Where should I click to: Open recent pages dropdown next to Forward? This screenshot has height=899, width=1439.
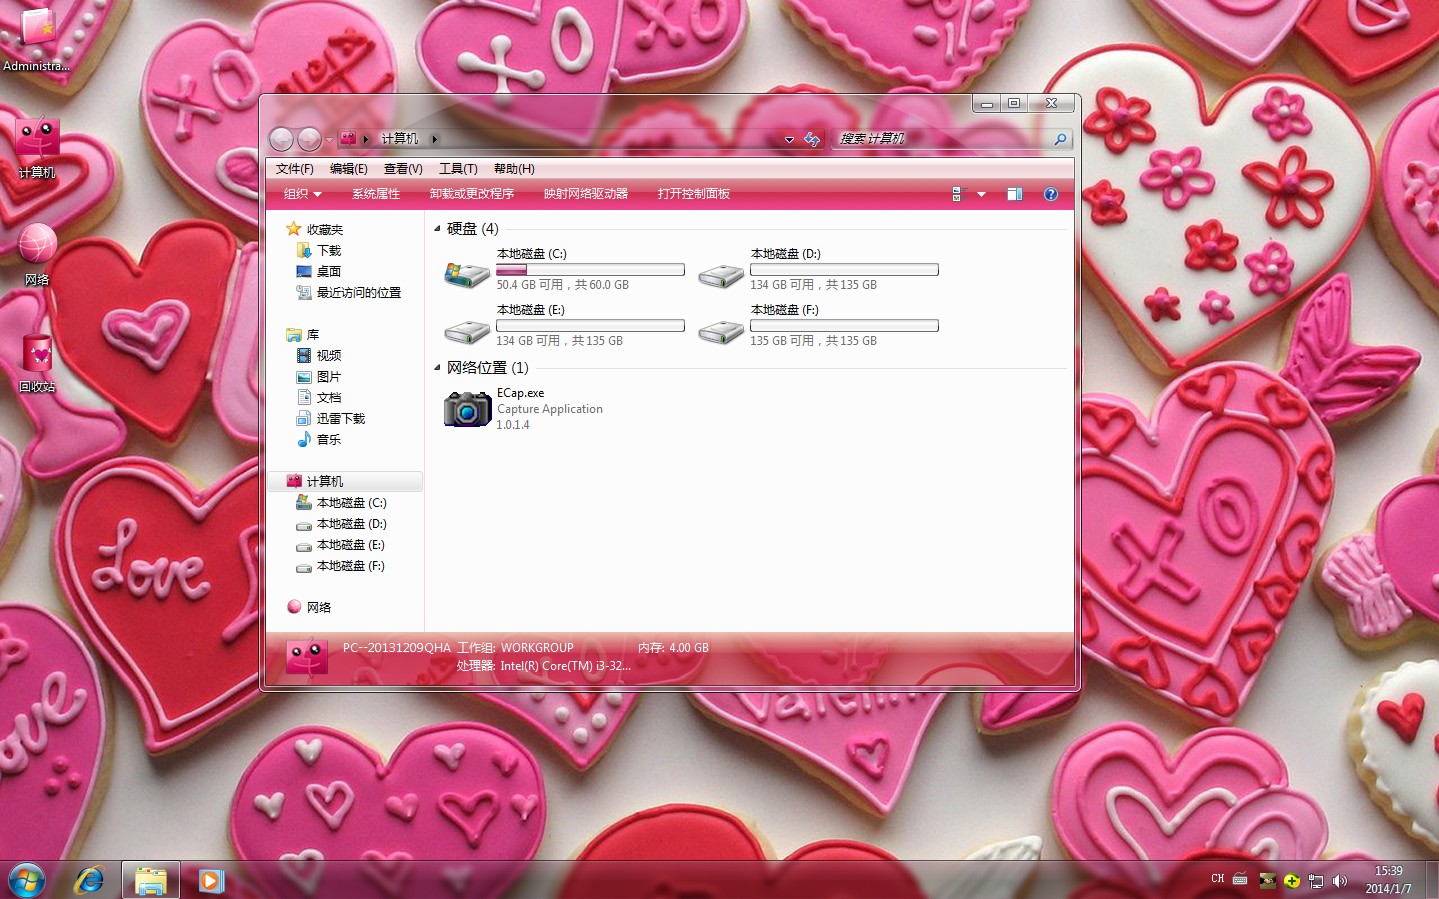(x=329, y=139)
